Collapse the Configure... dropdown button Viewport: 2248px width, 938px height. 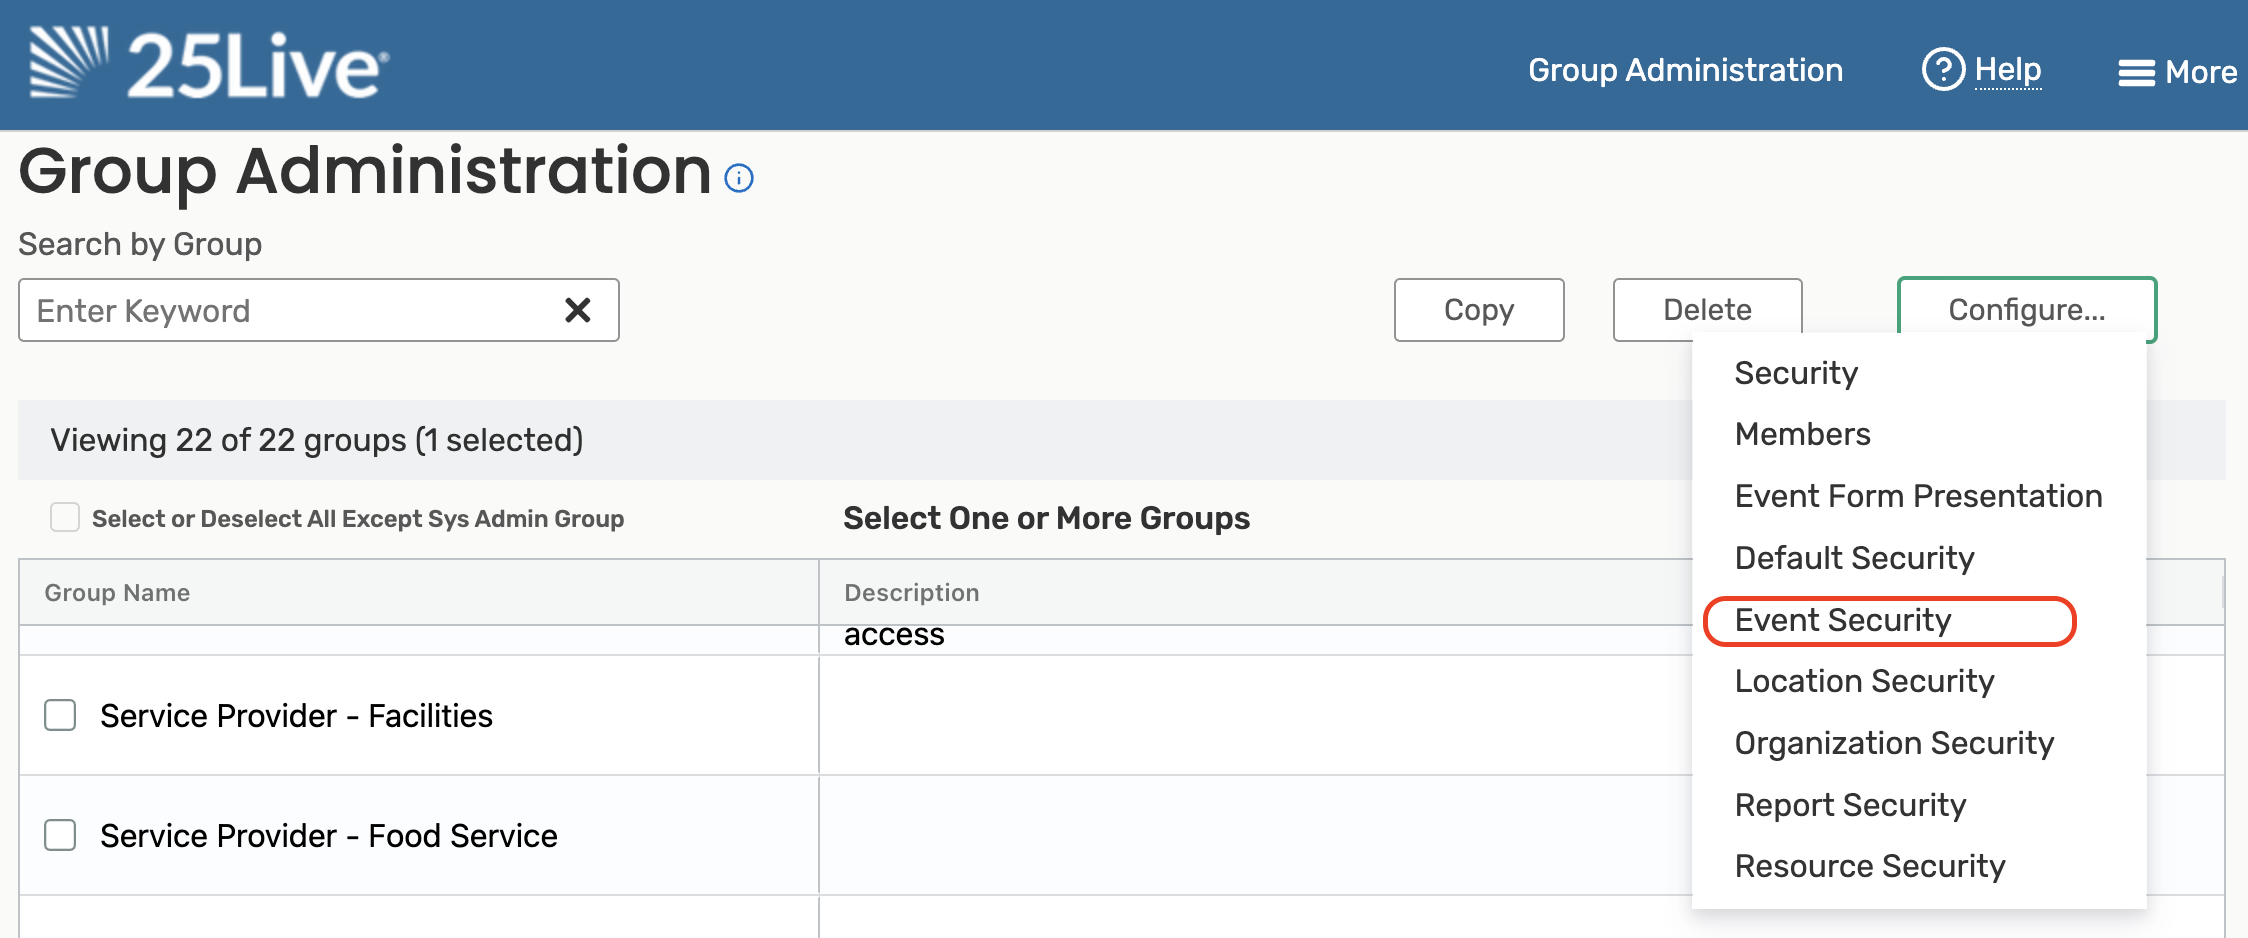point(2026,310)
